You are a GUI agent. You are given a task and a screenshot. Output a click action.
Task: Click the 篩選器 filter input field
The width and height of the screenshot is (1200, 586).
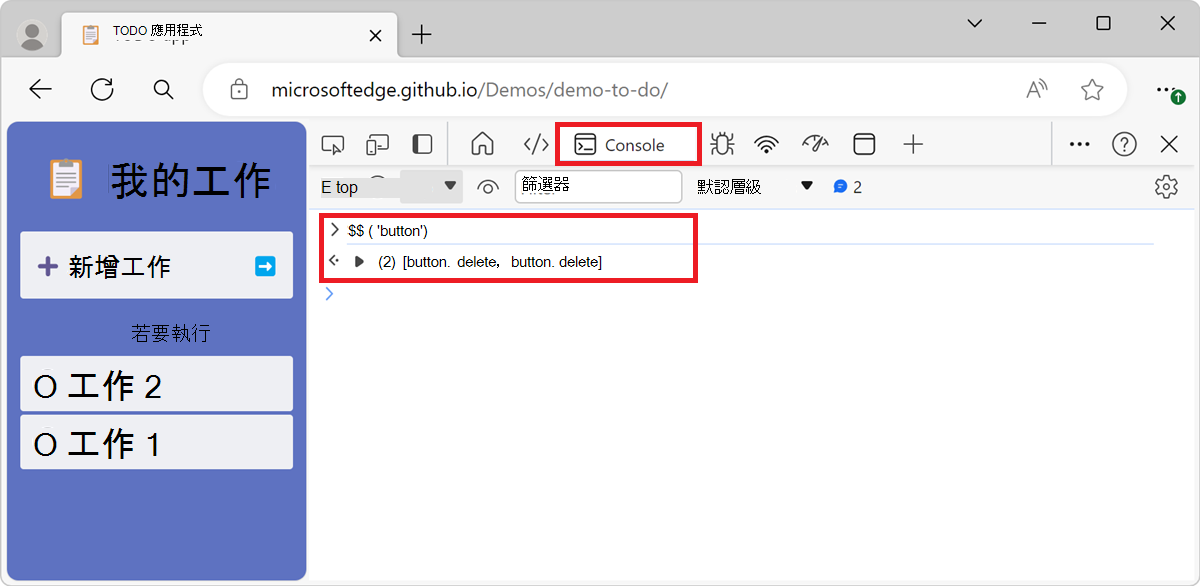point(598,186)
